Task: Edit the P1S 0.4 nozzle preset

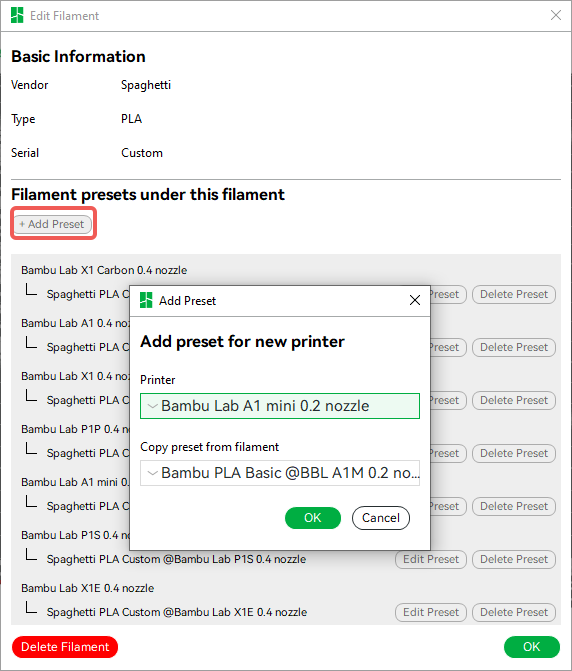Action: point(431,559)
